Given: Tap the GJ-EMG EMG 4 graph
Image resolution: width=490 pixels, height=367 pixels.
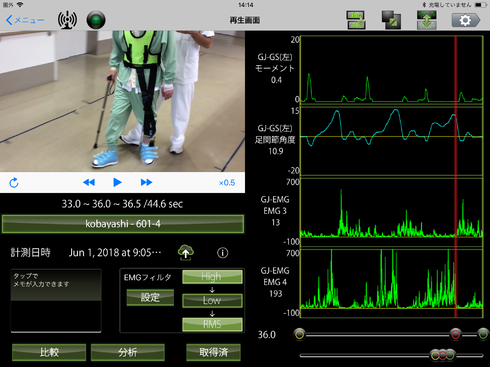Looking at the screenshot, I should click(392, 283).
